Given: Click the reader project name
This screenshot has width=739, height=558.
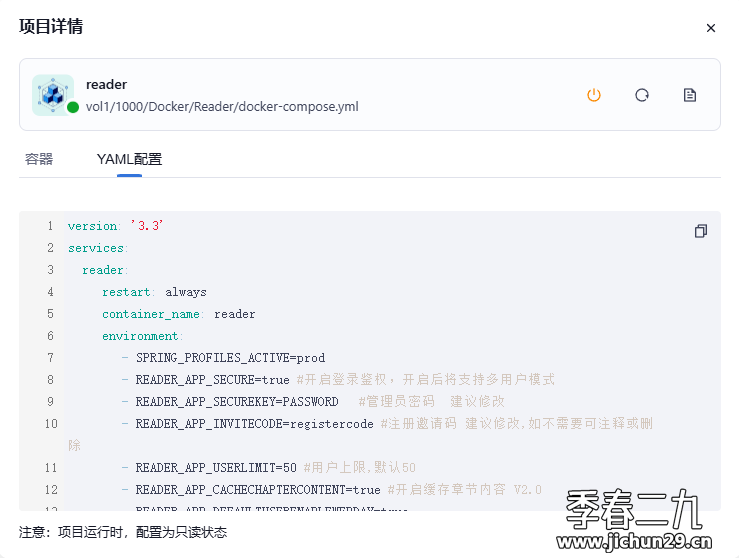Looking at the screenshot, I should (x=107, y=84).
